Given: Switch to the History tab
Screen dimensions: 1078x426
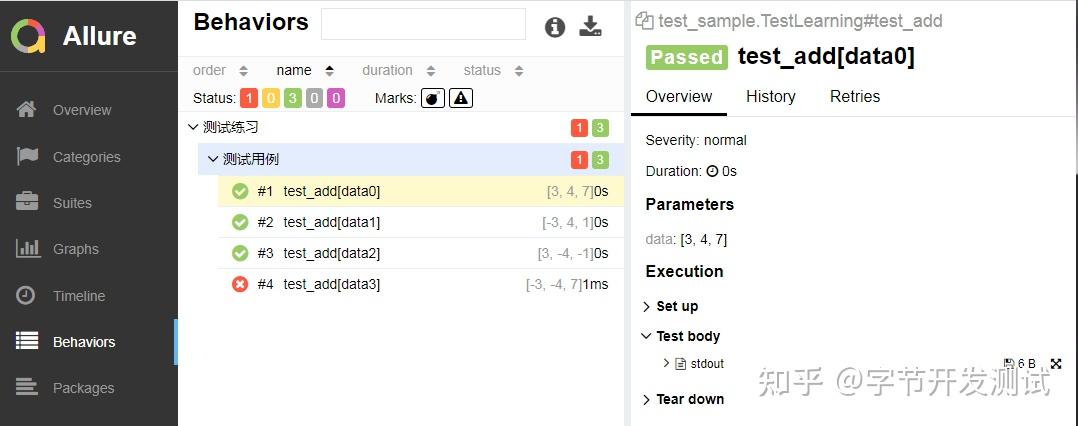Looking at the screenshot, I should pos(770,96).
